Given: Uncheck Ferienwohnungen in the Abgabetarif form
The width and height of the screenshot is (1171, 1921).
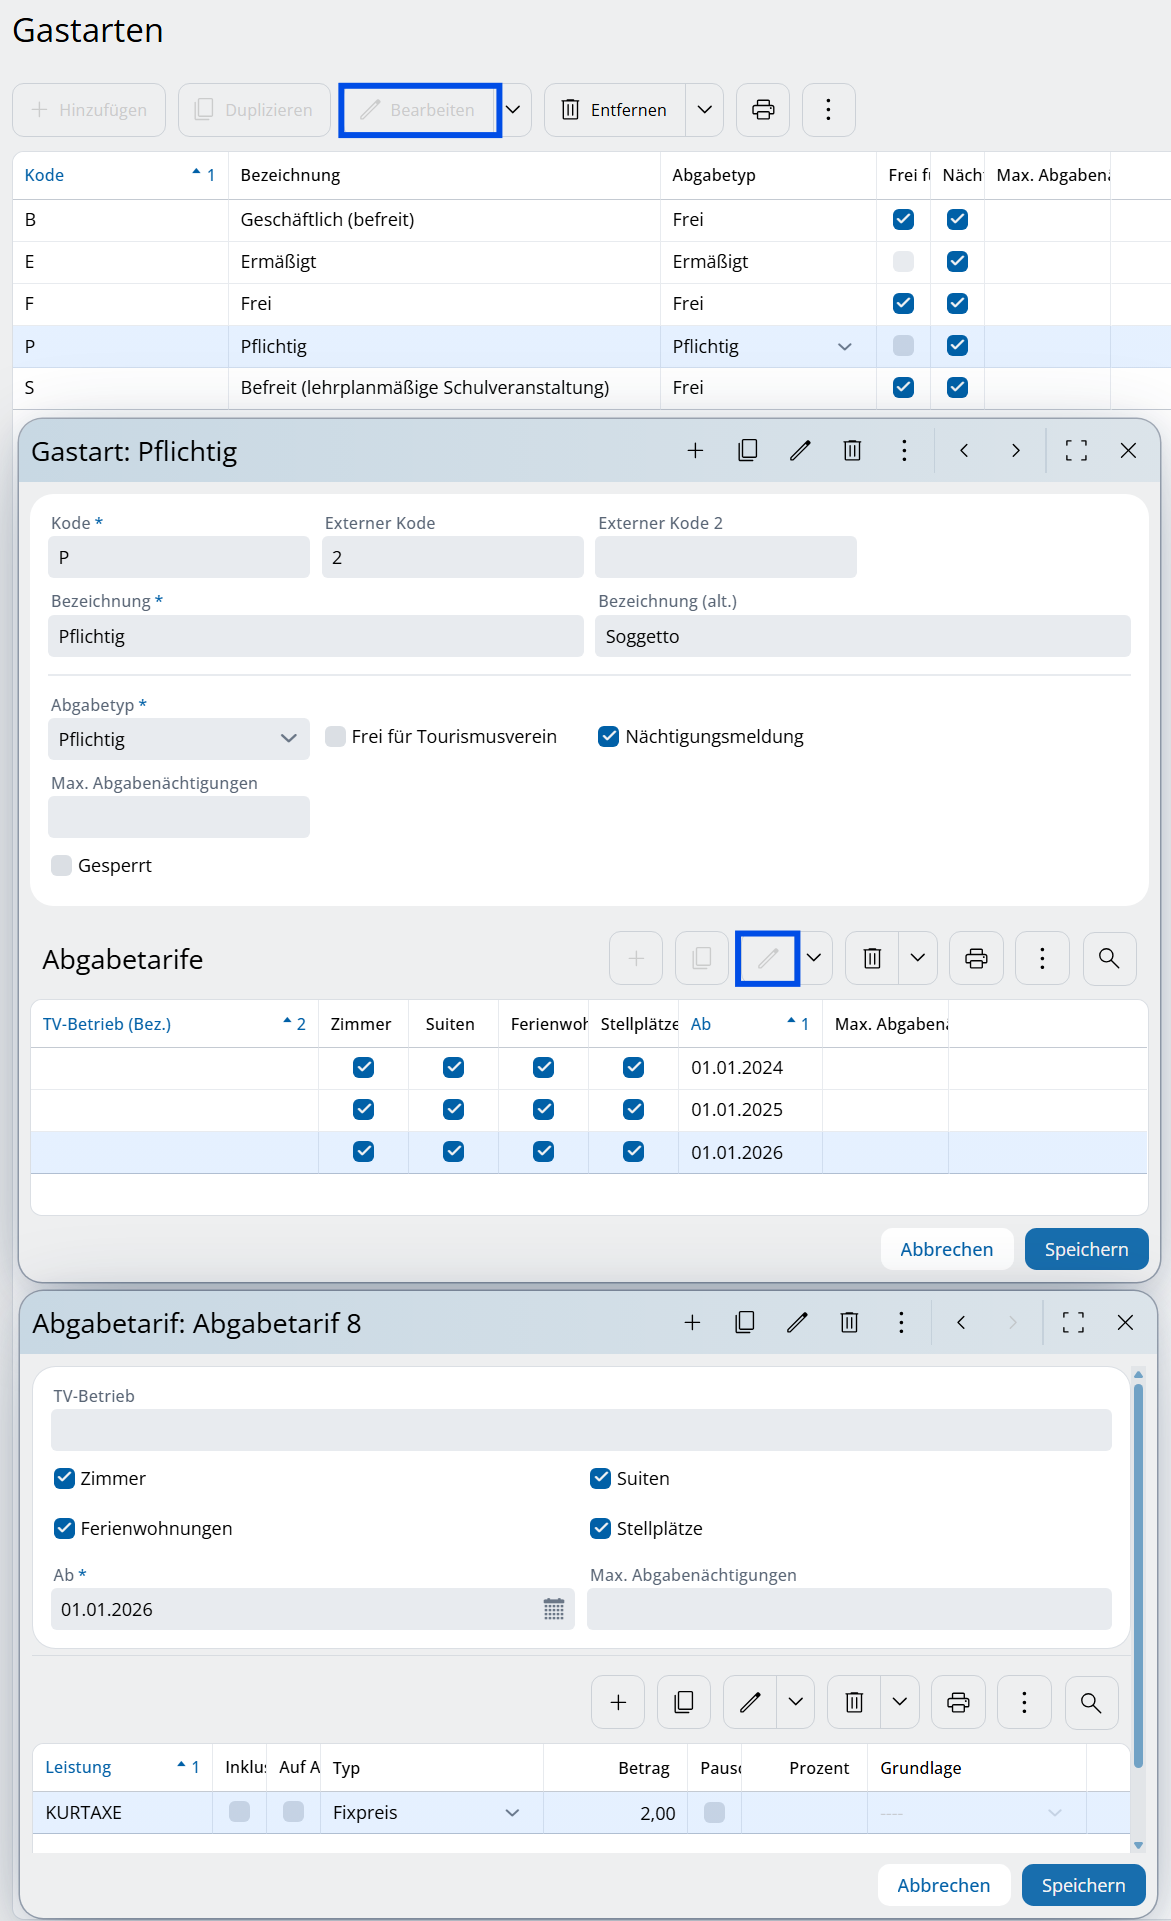Looking at the screenshot, I should click(x=65, y=1528).
